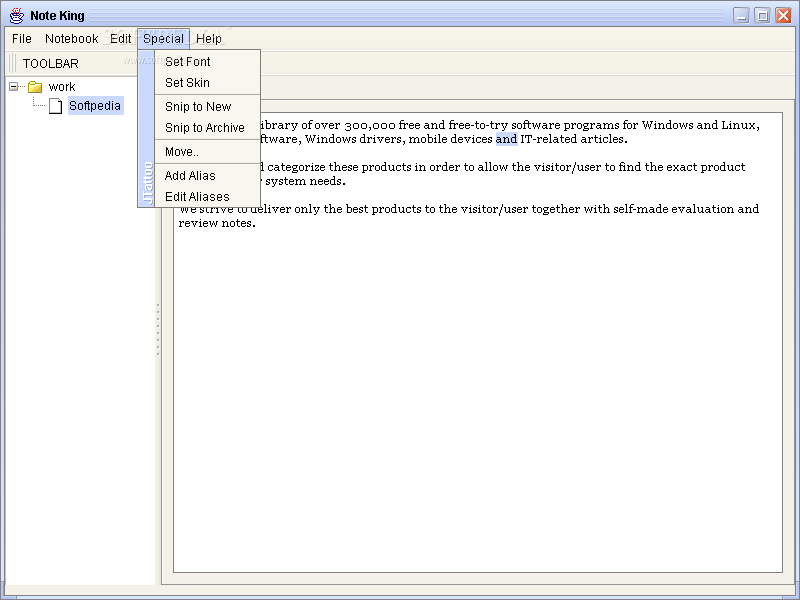Collapse the work folder tree node

pyautogui.click(x=14, y=87)
